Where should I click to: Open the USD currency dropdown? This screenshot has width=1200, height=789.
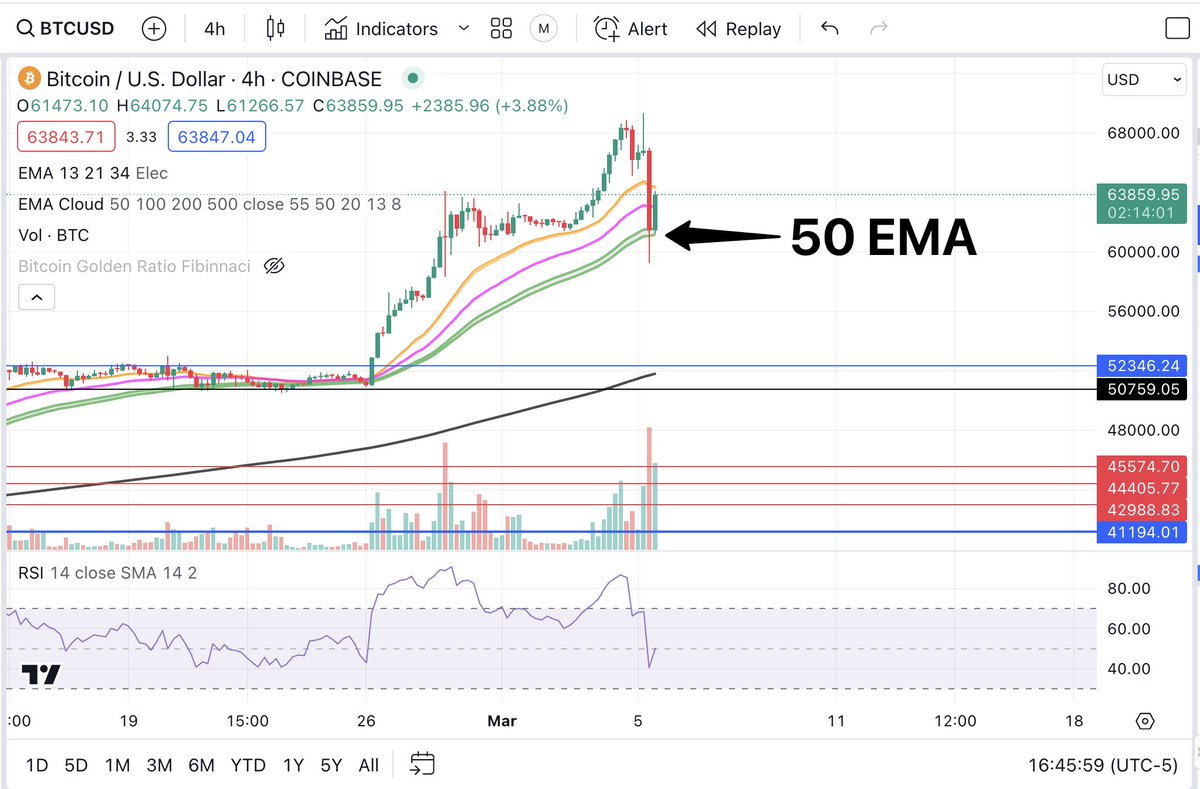click(1143, 79)
